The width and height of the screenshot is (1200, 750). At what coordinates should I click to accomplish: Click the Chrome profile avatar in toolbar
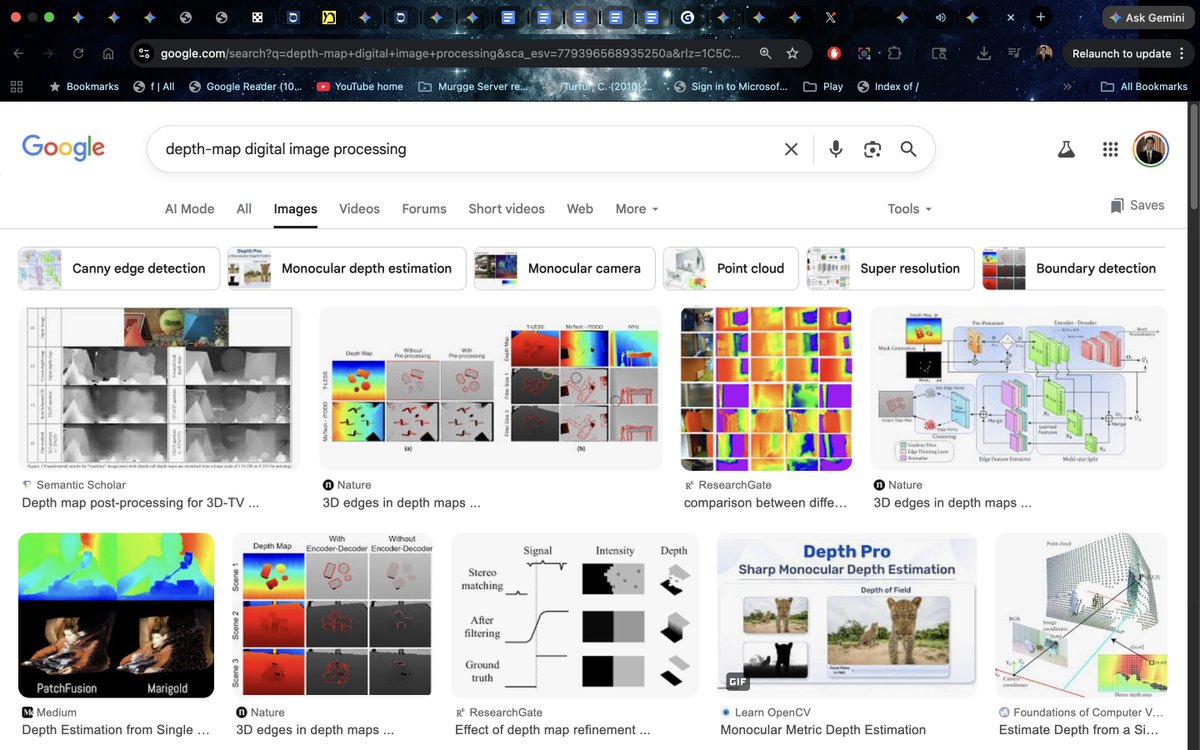tap(1045, 53)
